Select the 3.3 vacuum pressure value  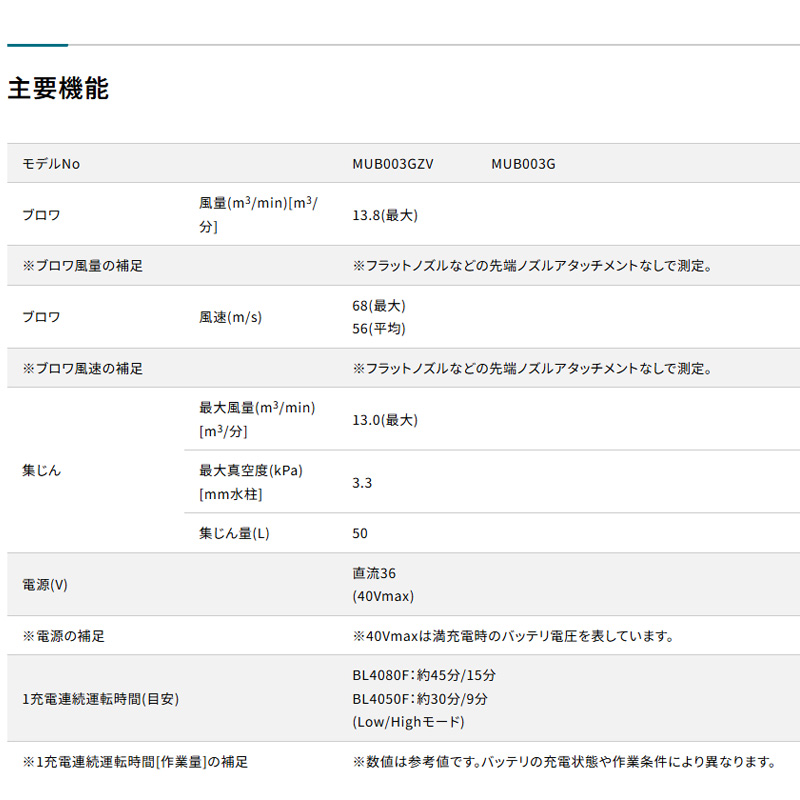point(362,482)
